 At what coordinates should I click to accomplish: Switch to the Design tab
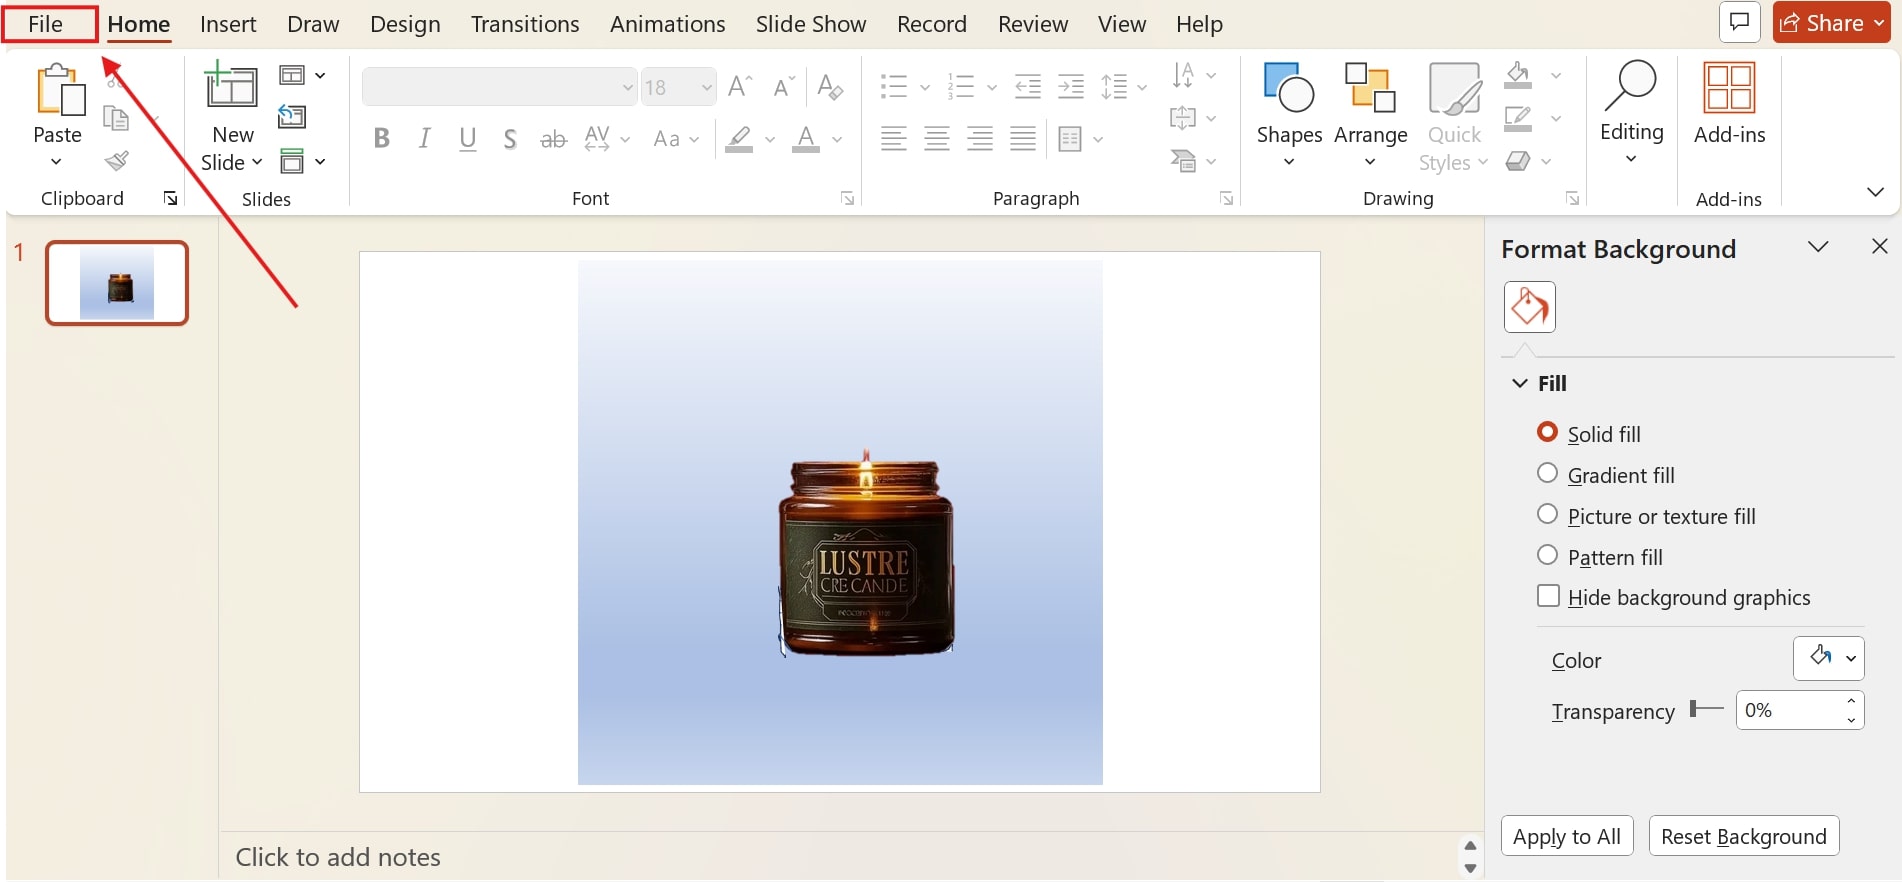coord(405,24)
